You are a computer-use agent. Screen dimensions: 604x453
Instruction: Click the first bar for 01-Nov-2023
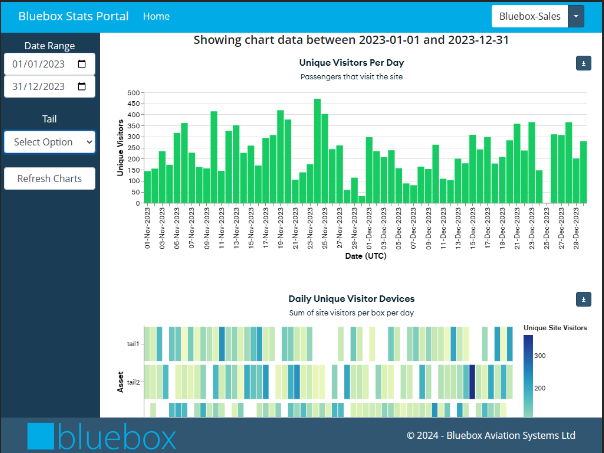click(148, 187)
